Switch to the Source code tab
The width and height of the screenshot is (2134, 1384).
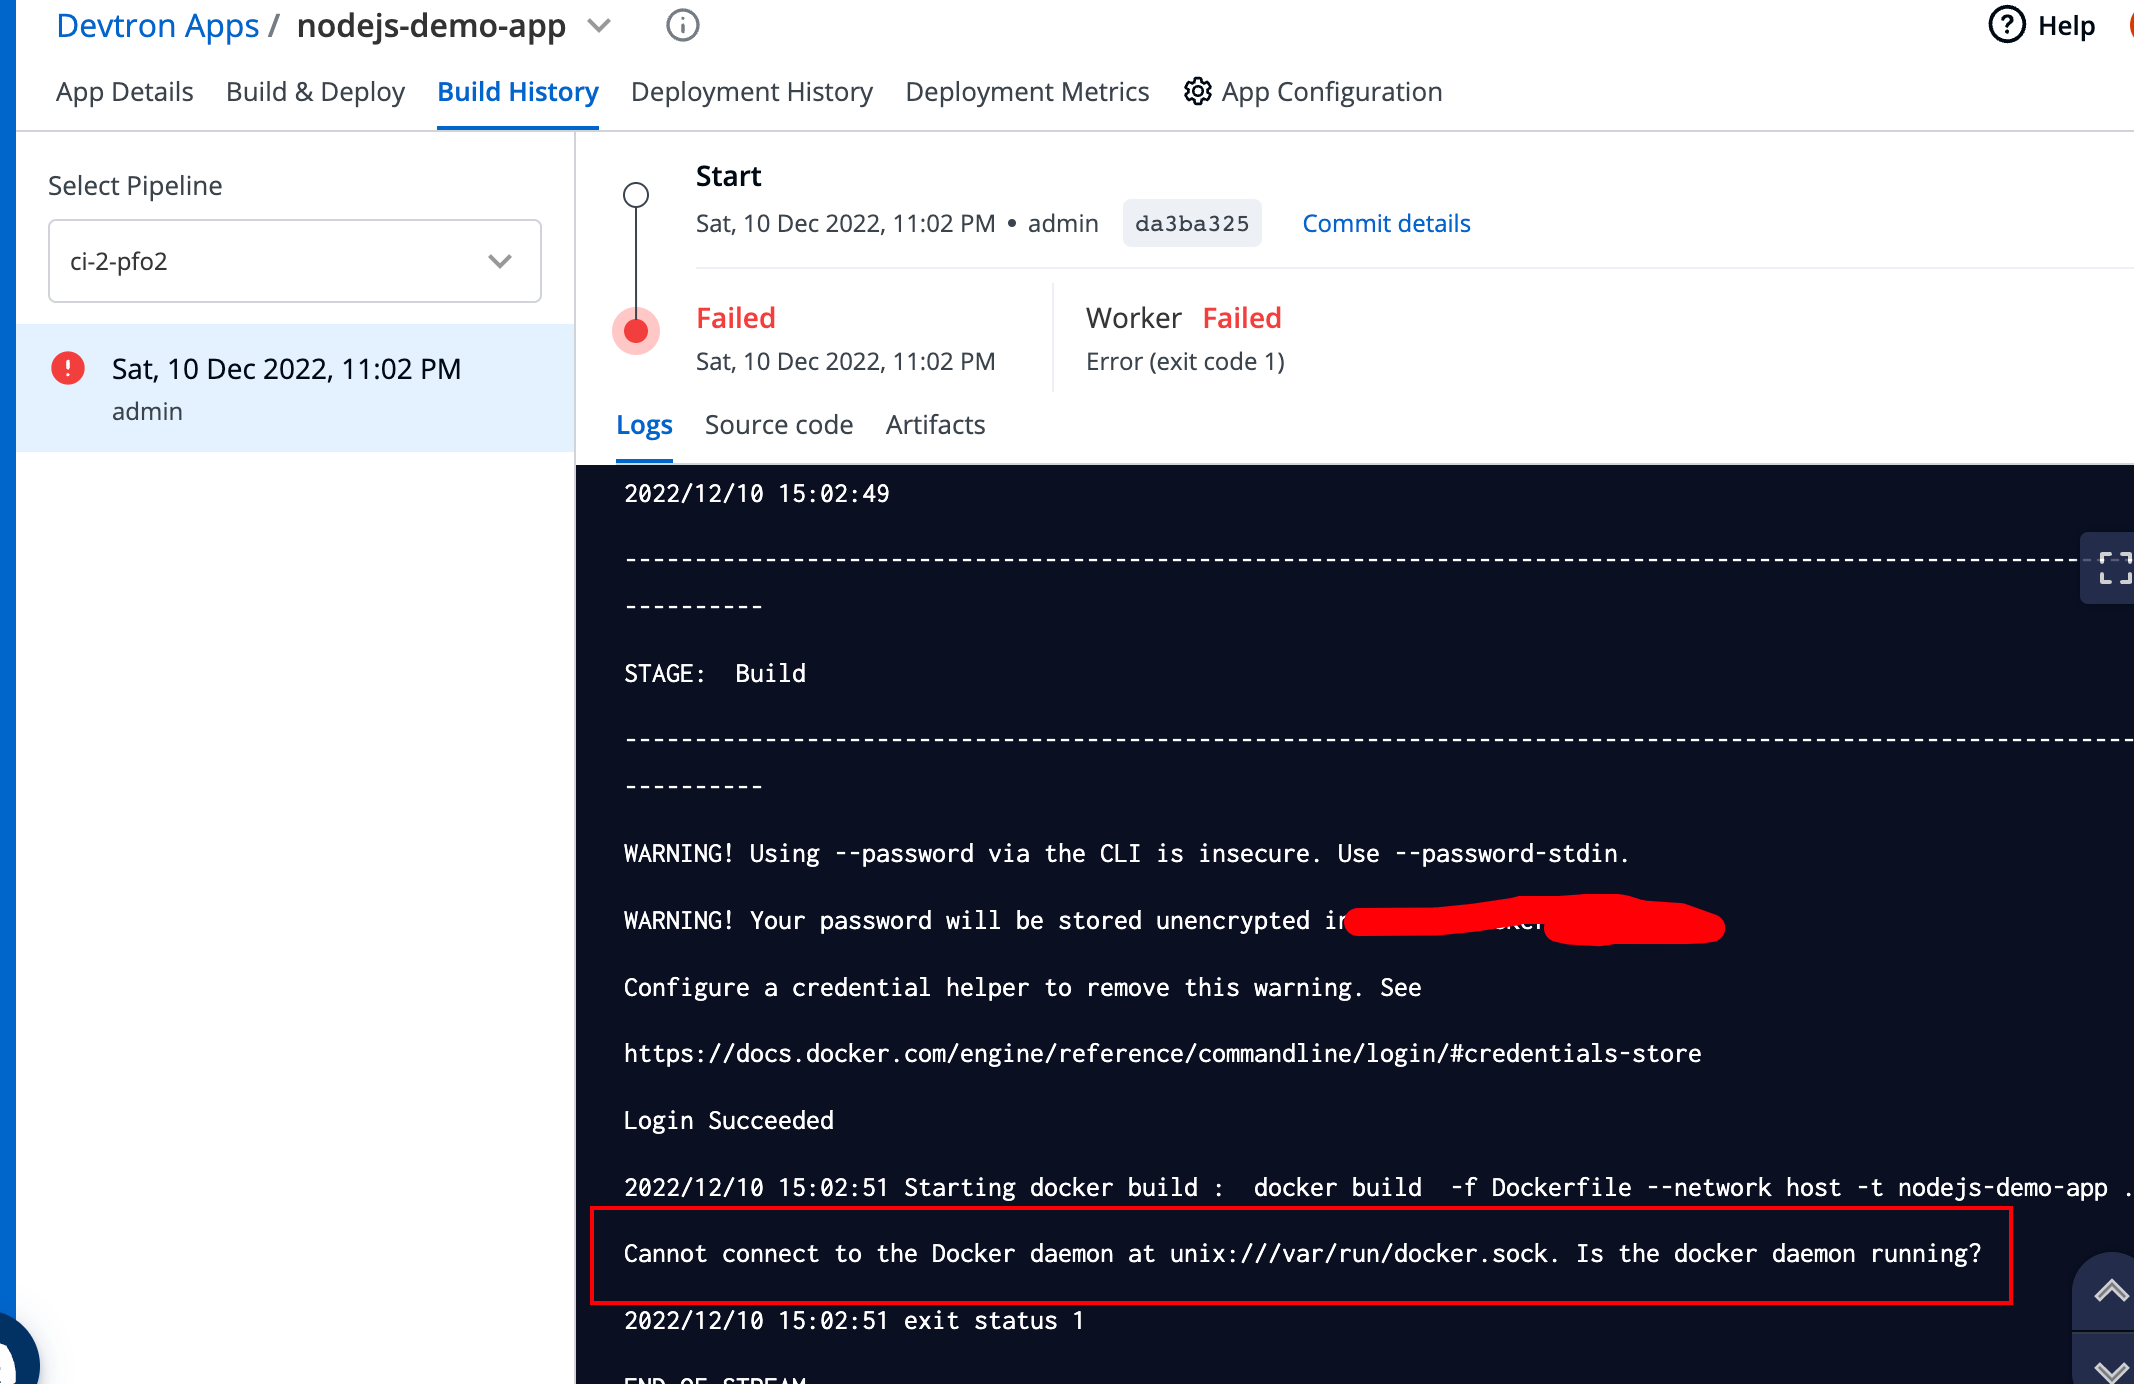coord(778,425)
